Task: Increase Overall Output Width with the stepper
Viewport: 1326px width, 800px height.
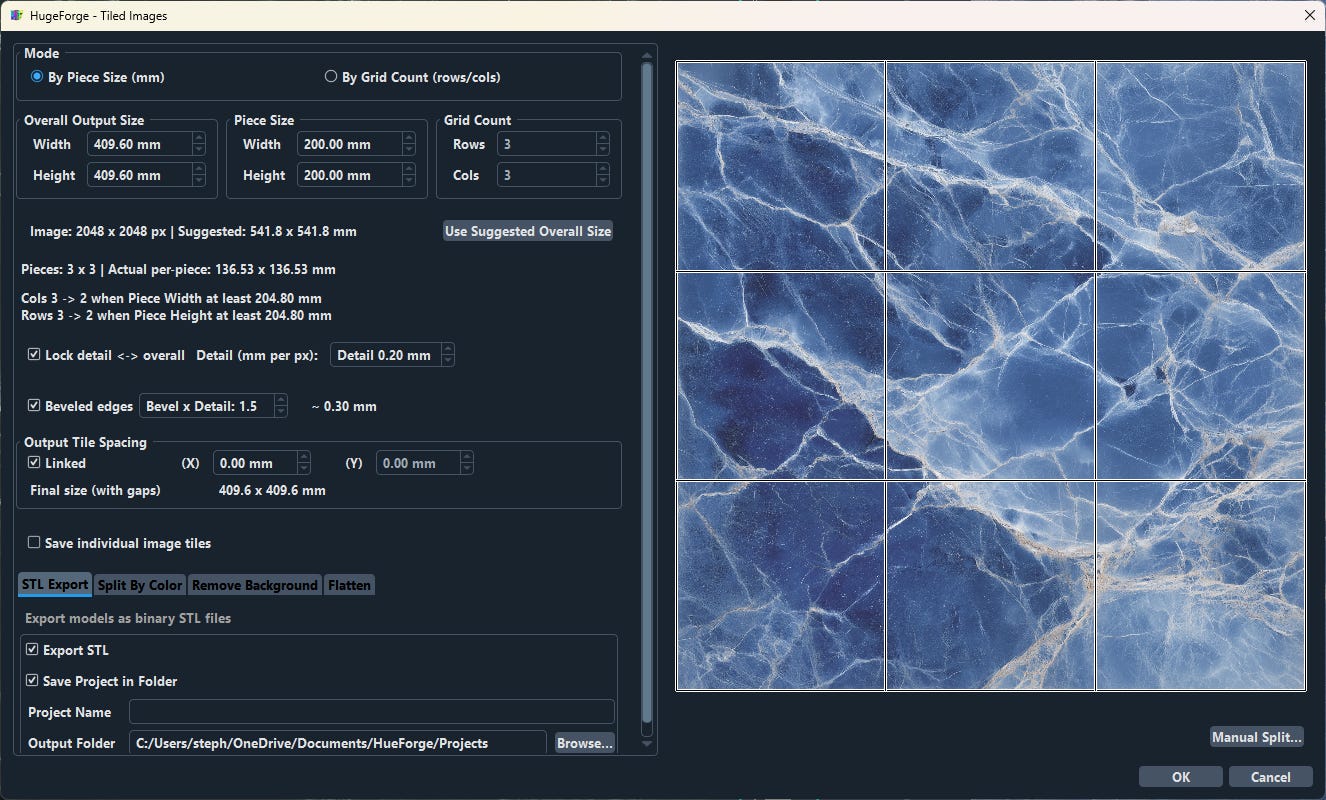Action: (197, 138)
